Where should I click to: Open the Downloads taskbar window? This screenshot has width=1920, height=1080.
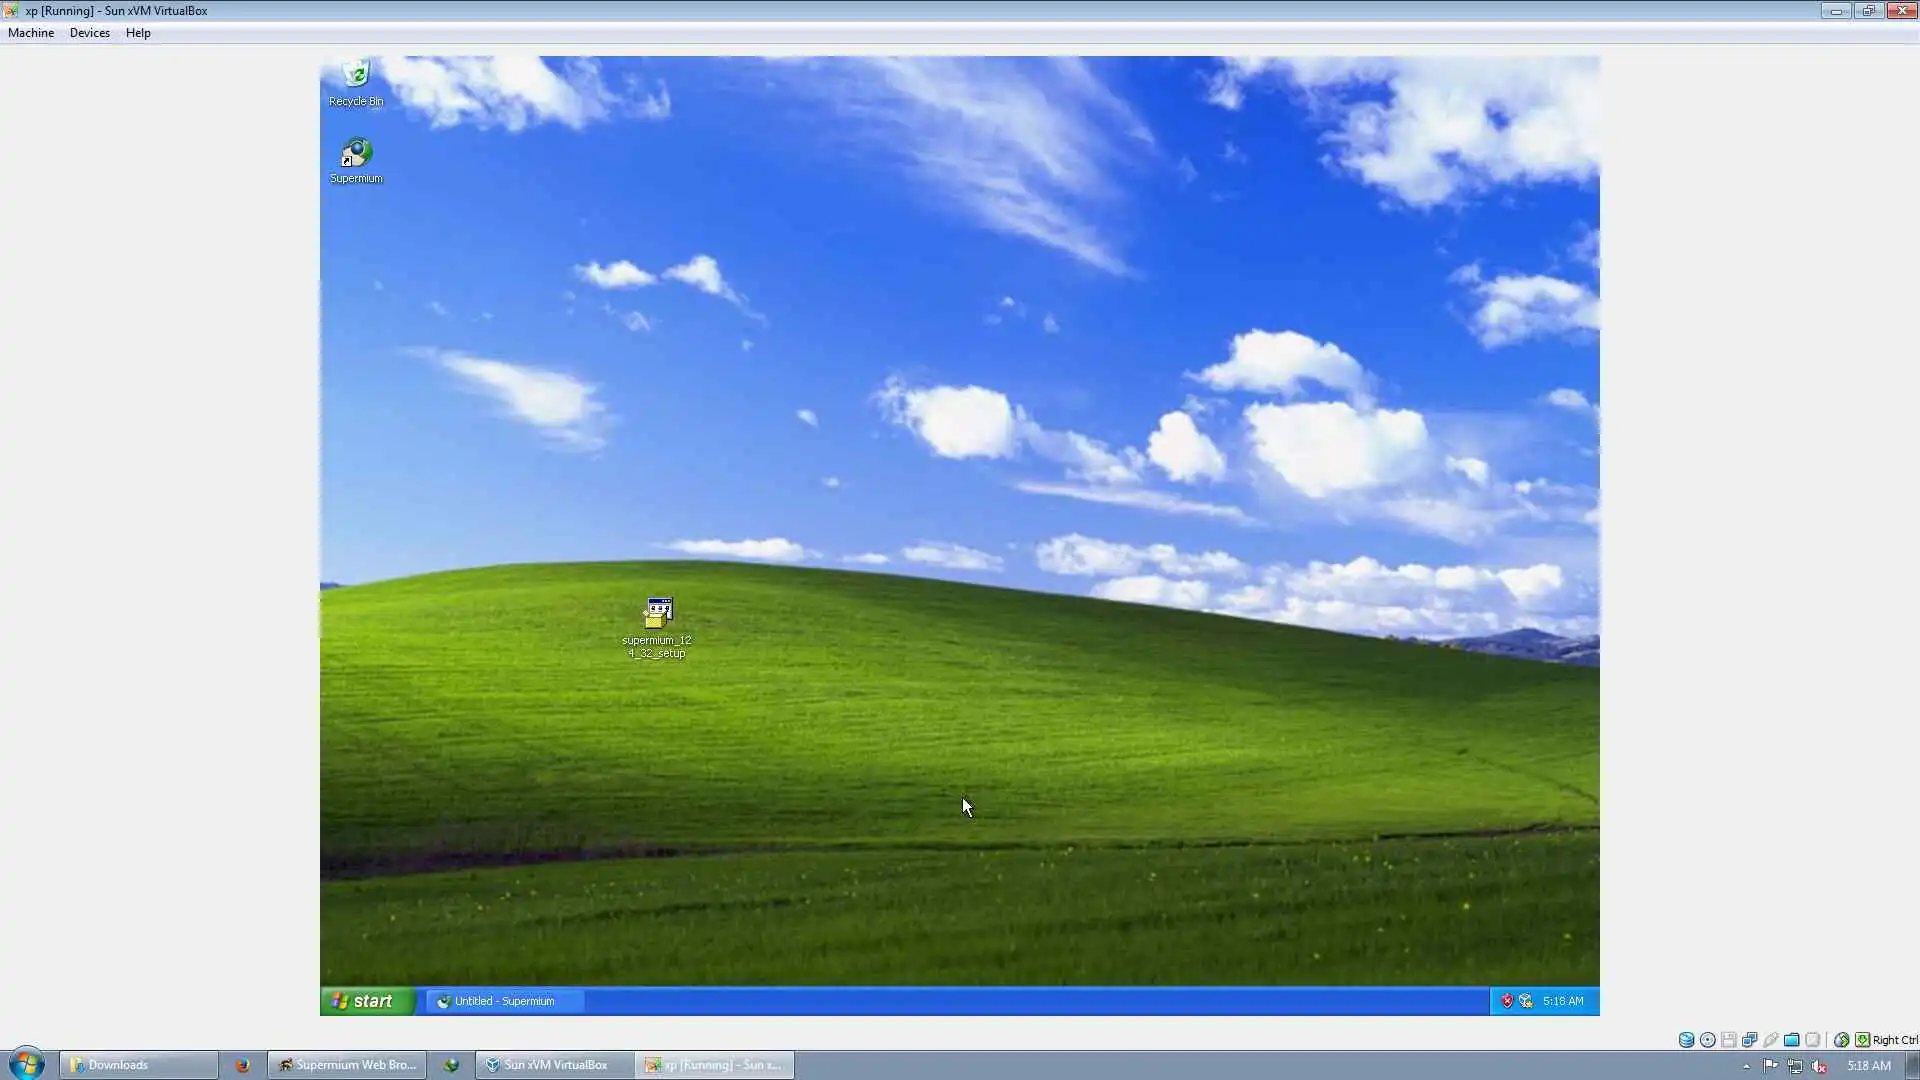click(138, 1065)
